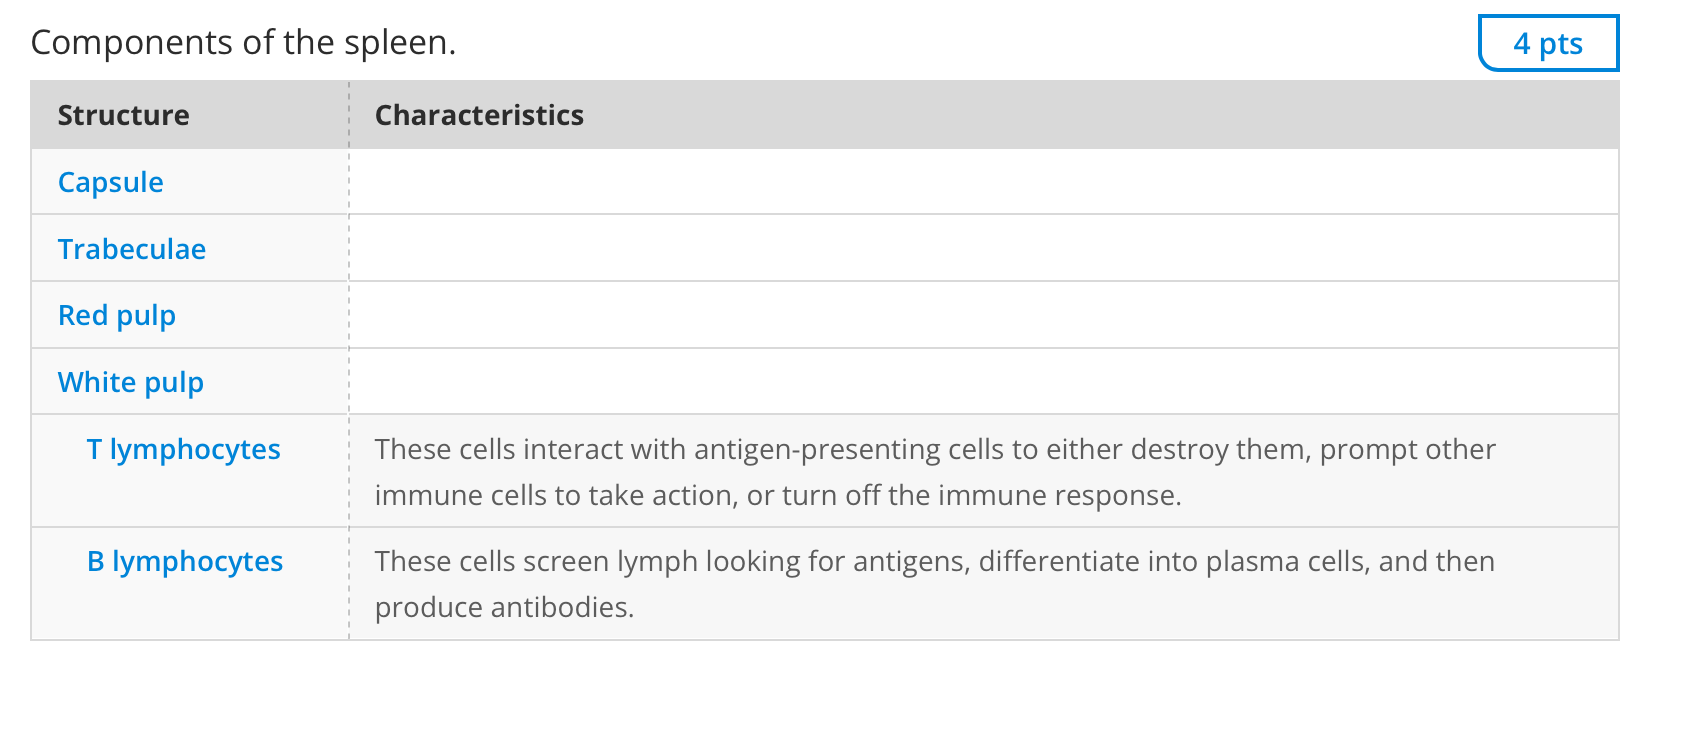Click the Capsule link

pos(110,182)
